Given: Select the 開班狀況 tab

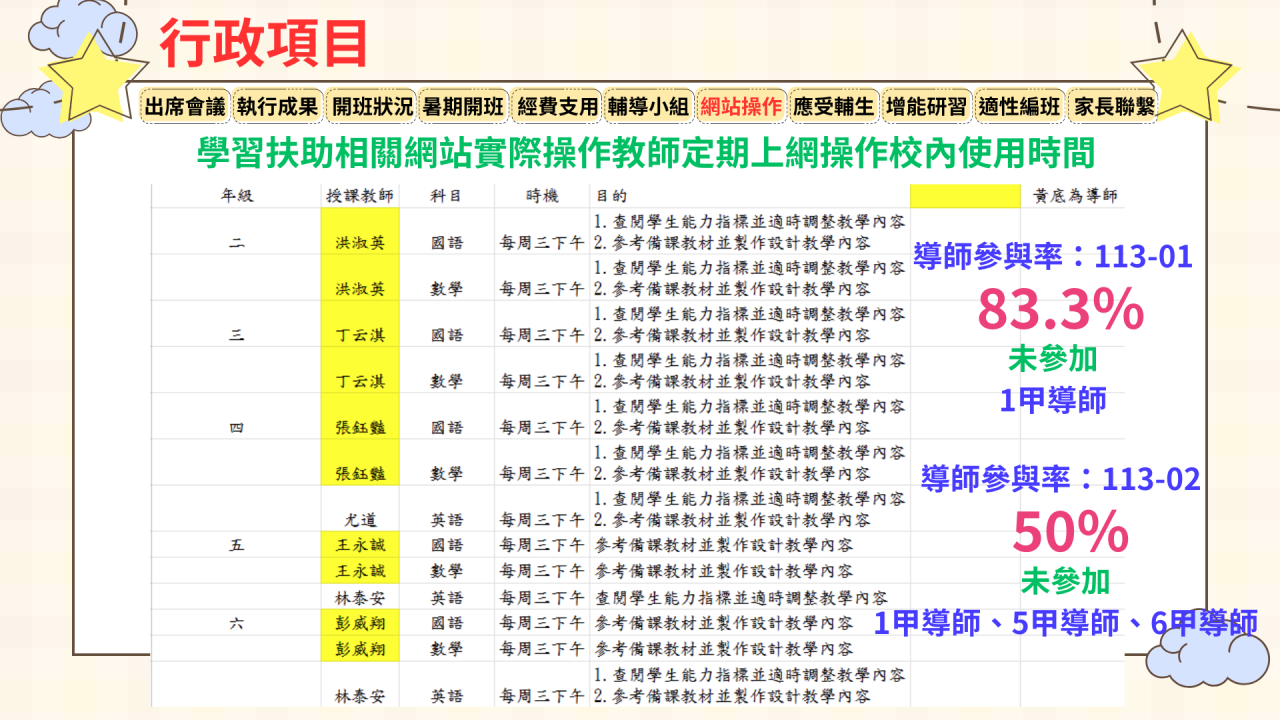Looking at the screenshot, I should pyautogui.click(x=372, y=106).
